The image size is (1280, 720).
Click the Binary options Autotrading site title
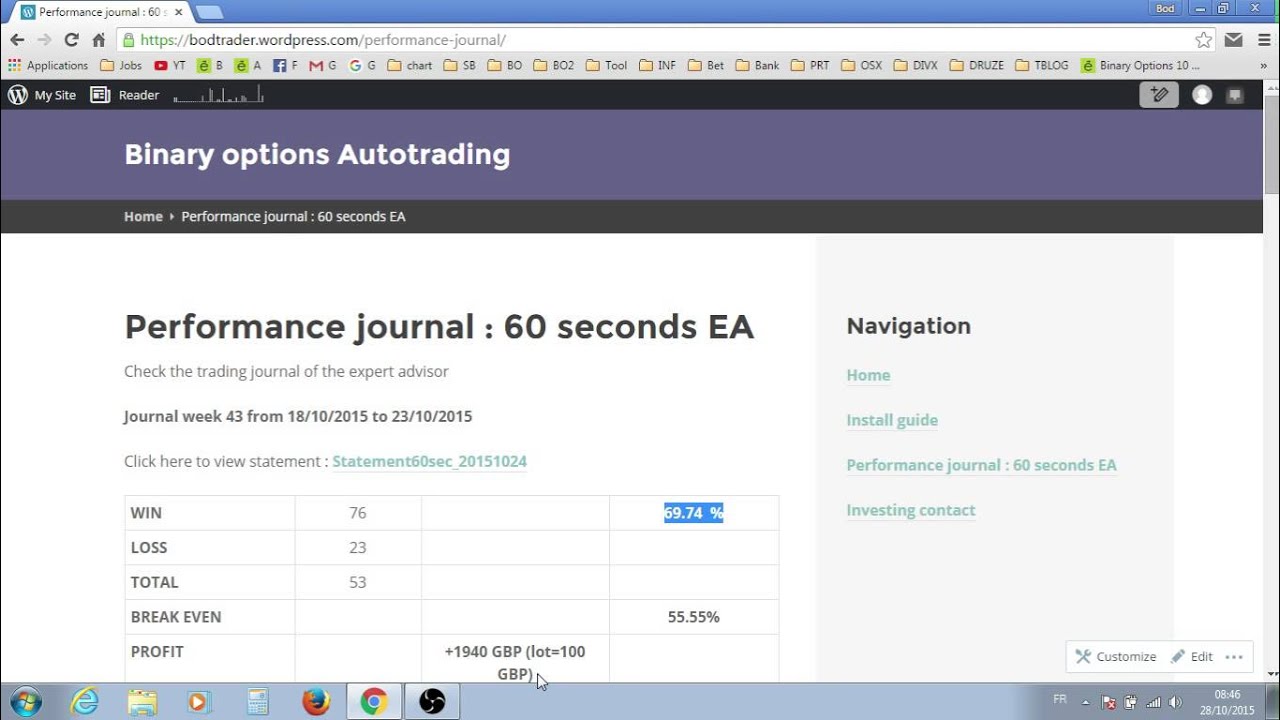[x=317, y=154]
